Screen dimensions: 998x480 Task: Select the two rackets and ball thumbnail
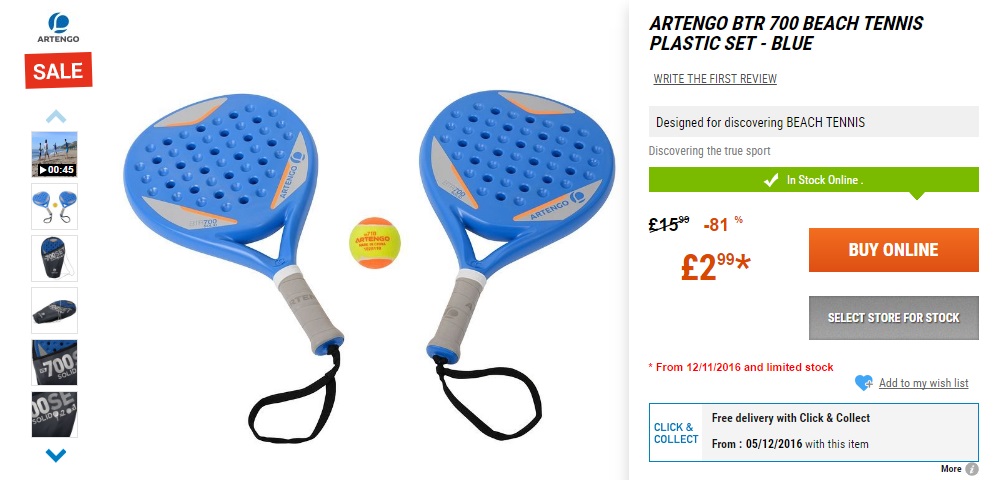(x=54, y=206)
